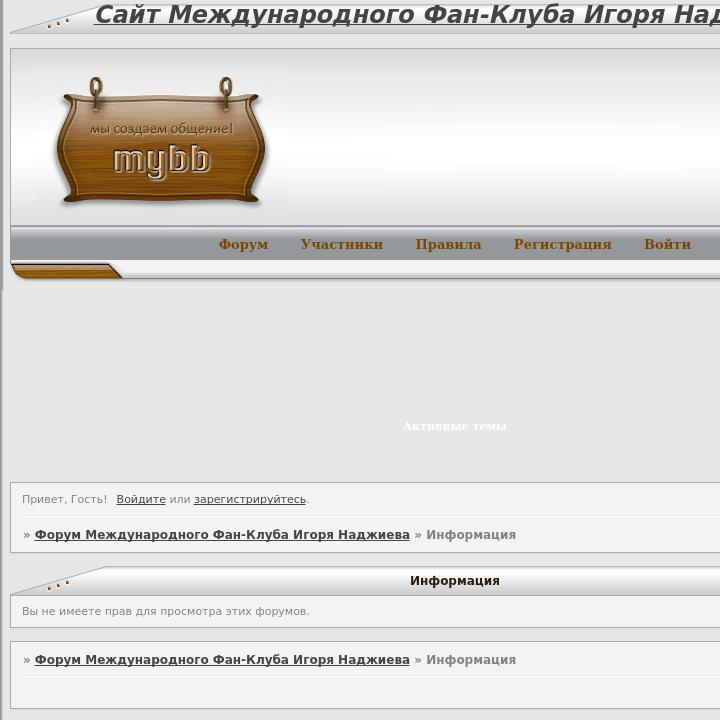Open the Активные темы link
The width and height of the screenshot is (720, 720).
pyautogui.click(x=455, y=427)
